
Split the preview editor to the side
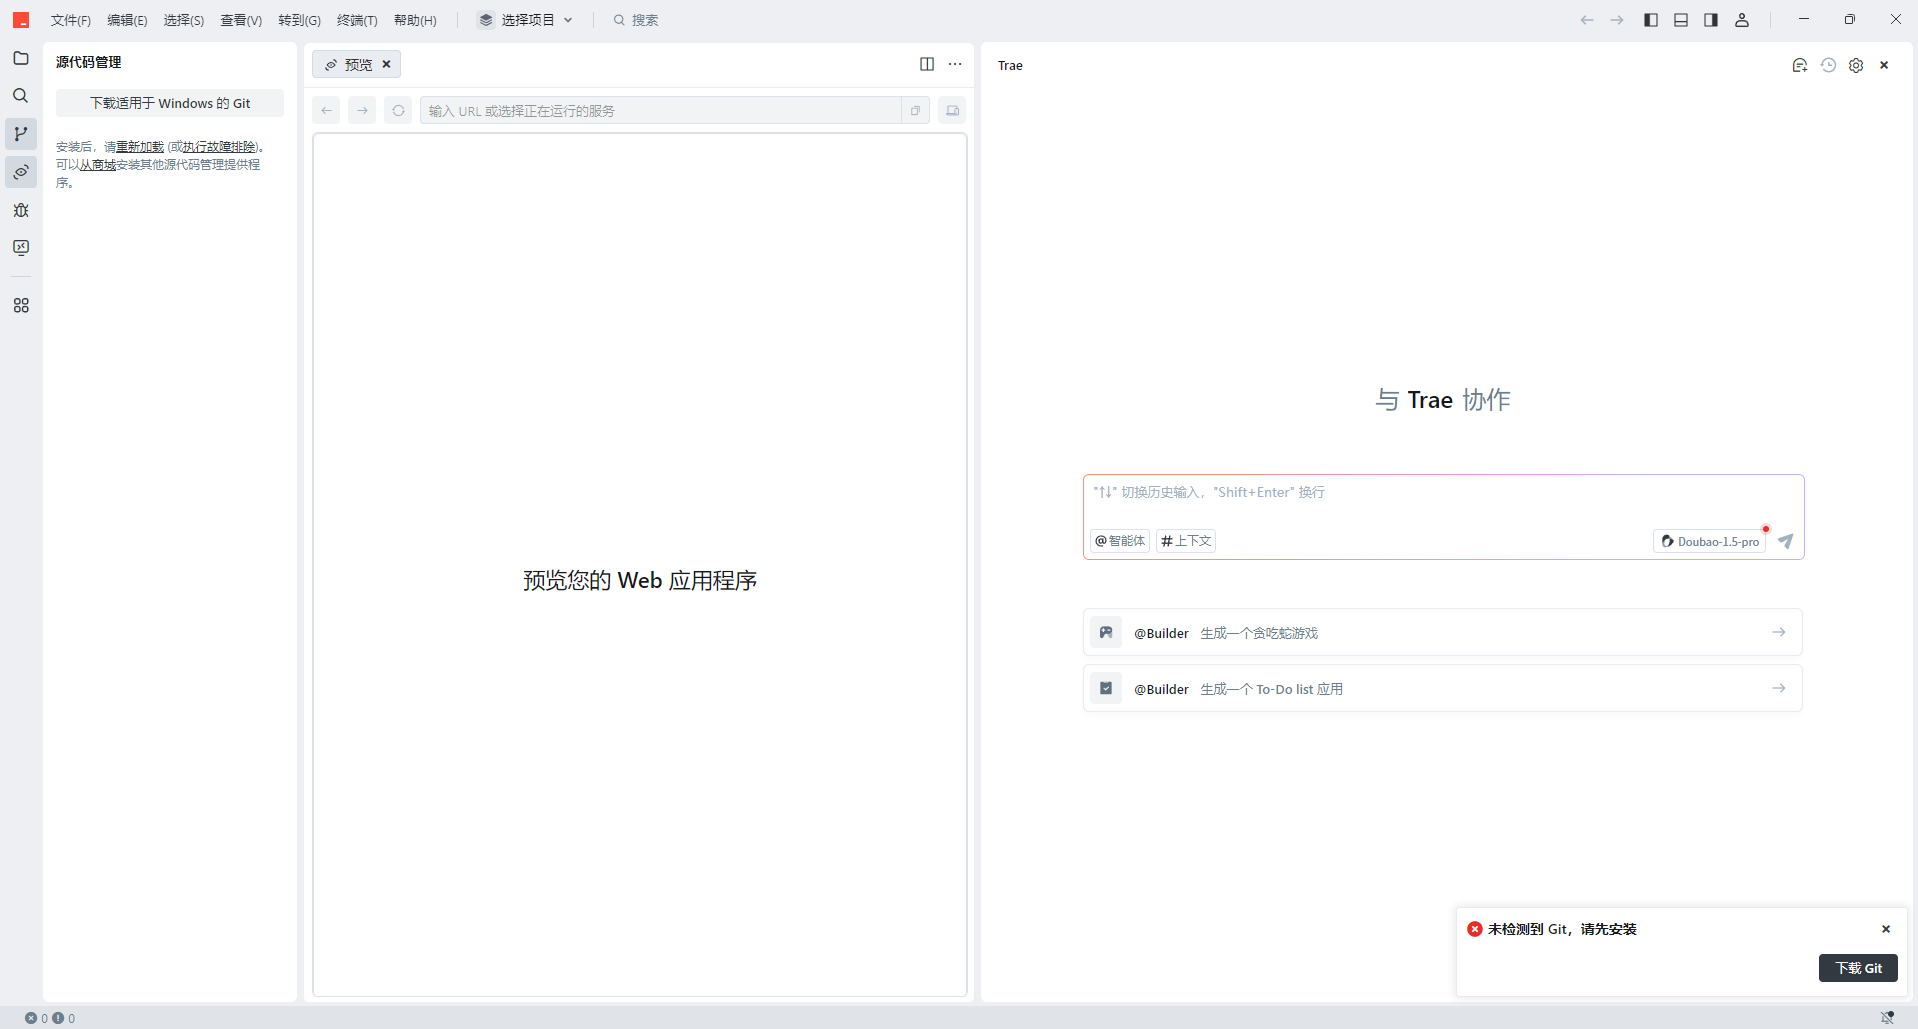927,64
